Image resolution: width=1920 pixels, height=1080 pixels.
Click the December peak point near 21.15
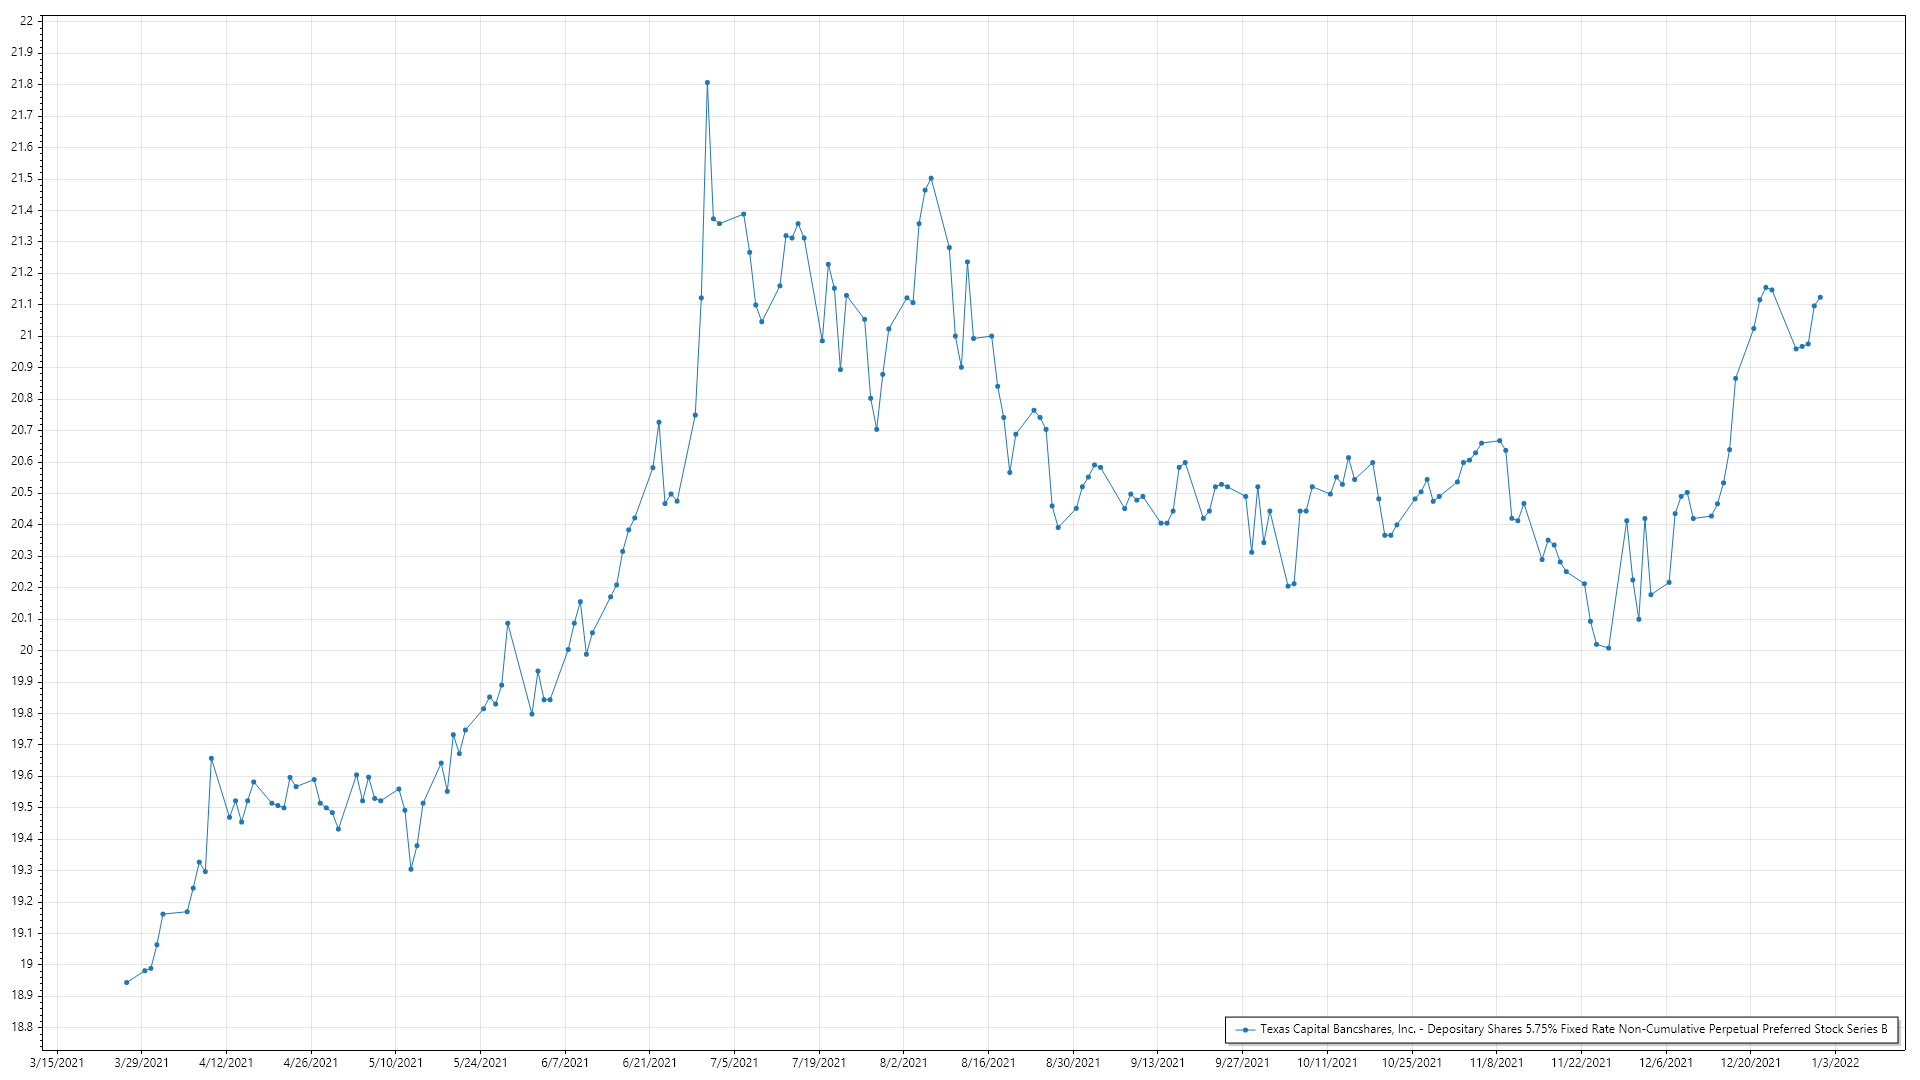(x=1766, y=287)
